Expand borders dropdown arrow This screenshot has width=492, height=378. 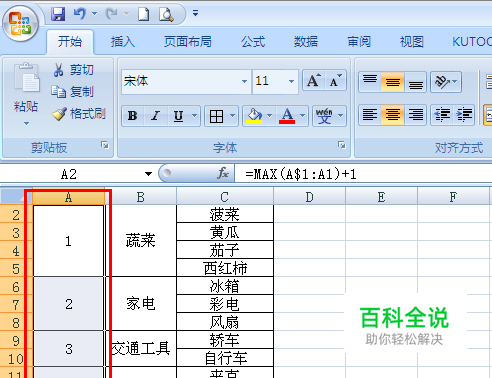pyautogui.click(x=232, y=116)
